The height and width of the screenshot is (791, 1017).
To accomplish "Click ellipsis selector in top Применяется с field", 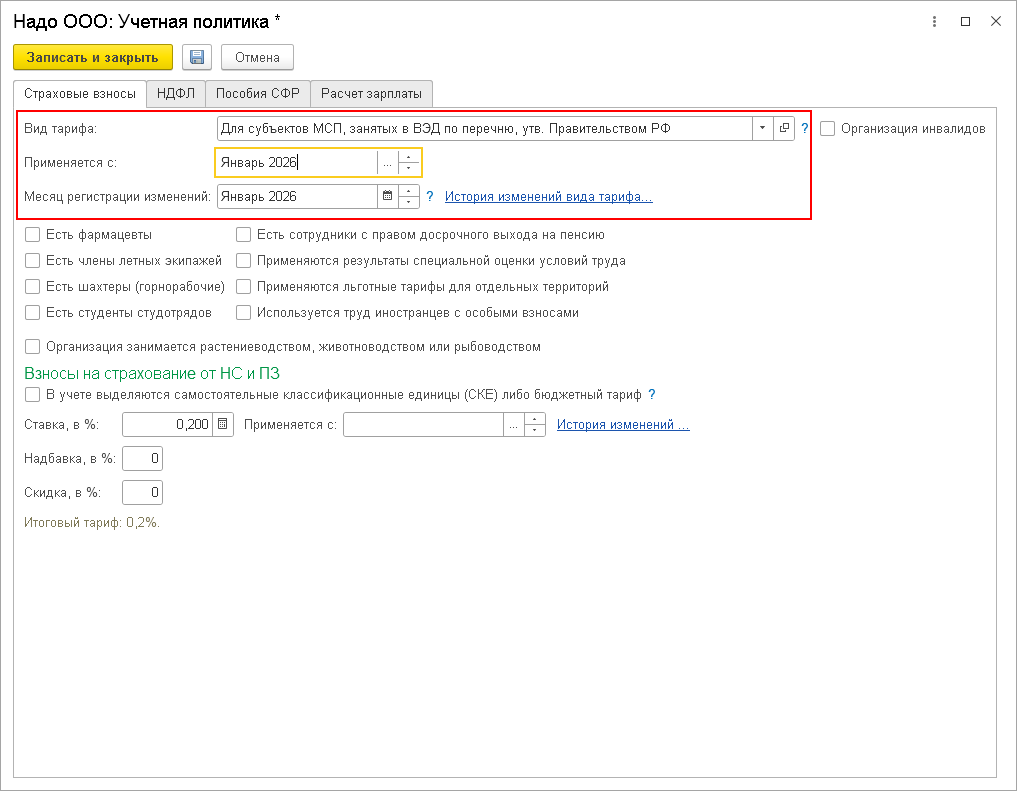I will (x=387, y=163).
